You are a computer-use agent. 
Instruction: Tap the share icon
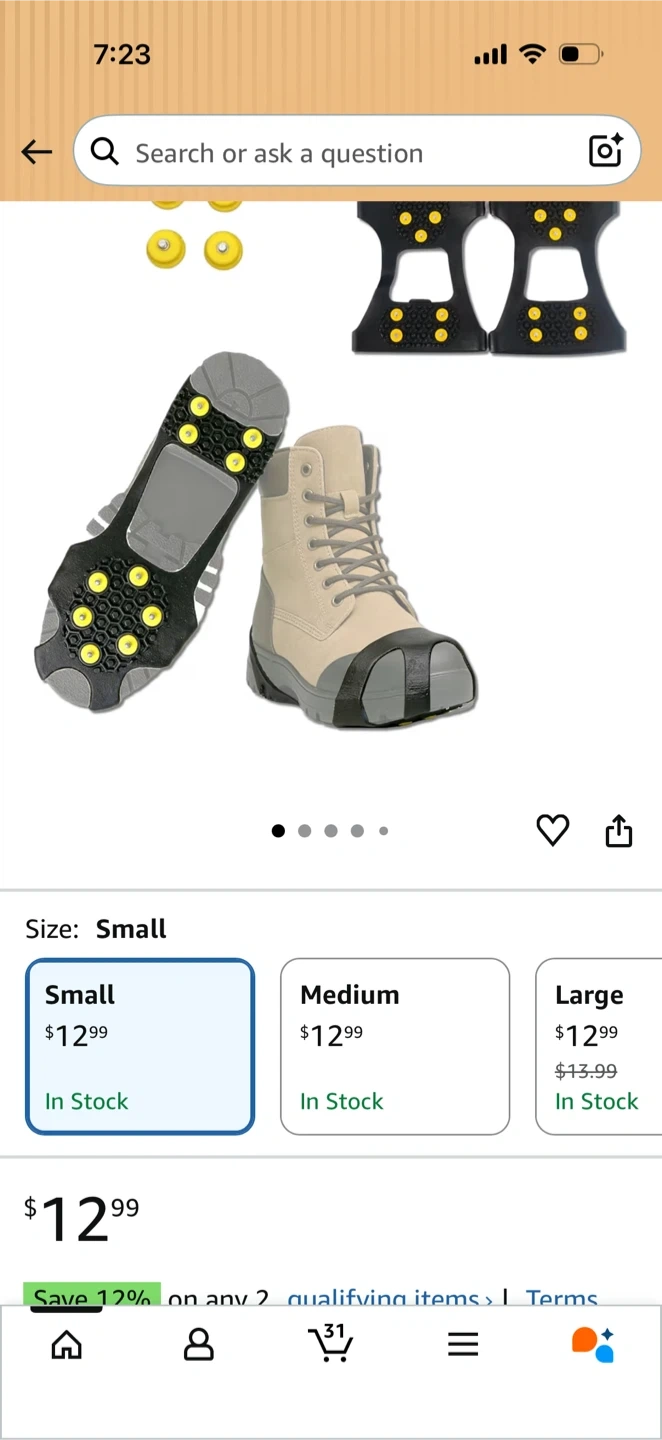(619, 830)
